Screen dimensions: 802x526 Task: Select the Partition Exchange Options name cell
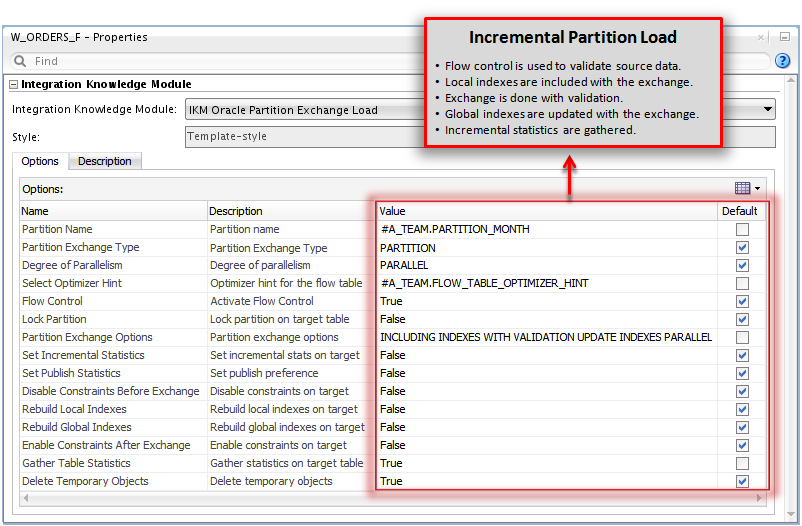113,337
